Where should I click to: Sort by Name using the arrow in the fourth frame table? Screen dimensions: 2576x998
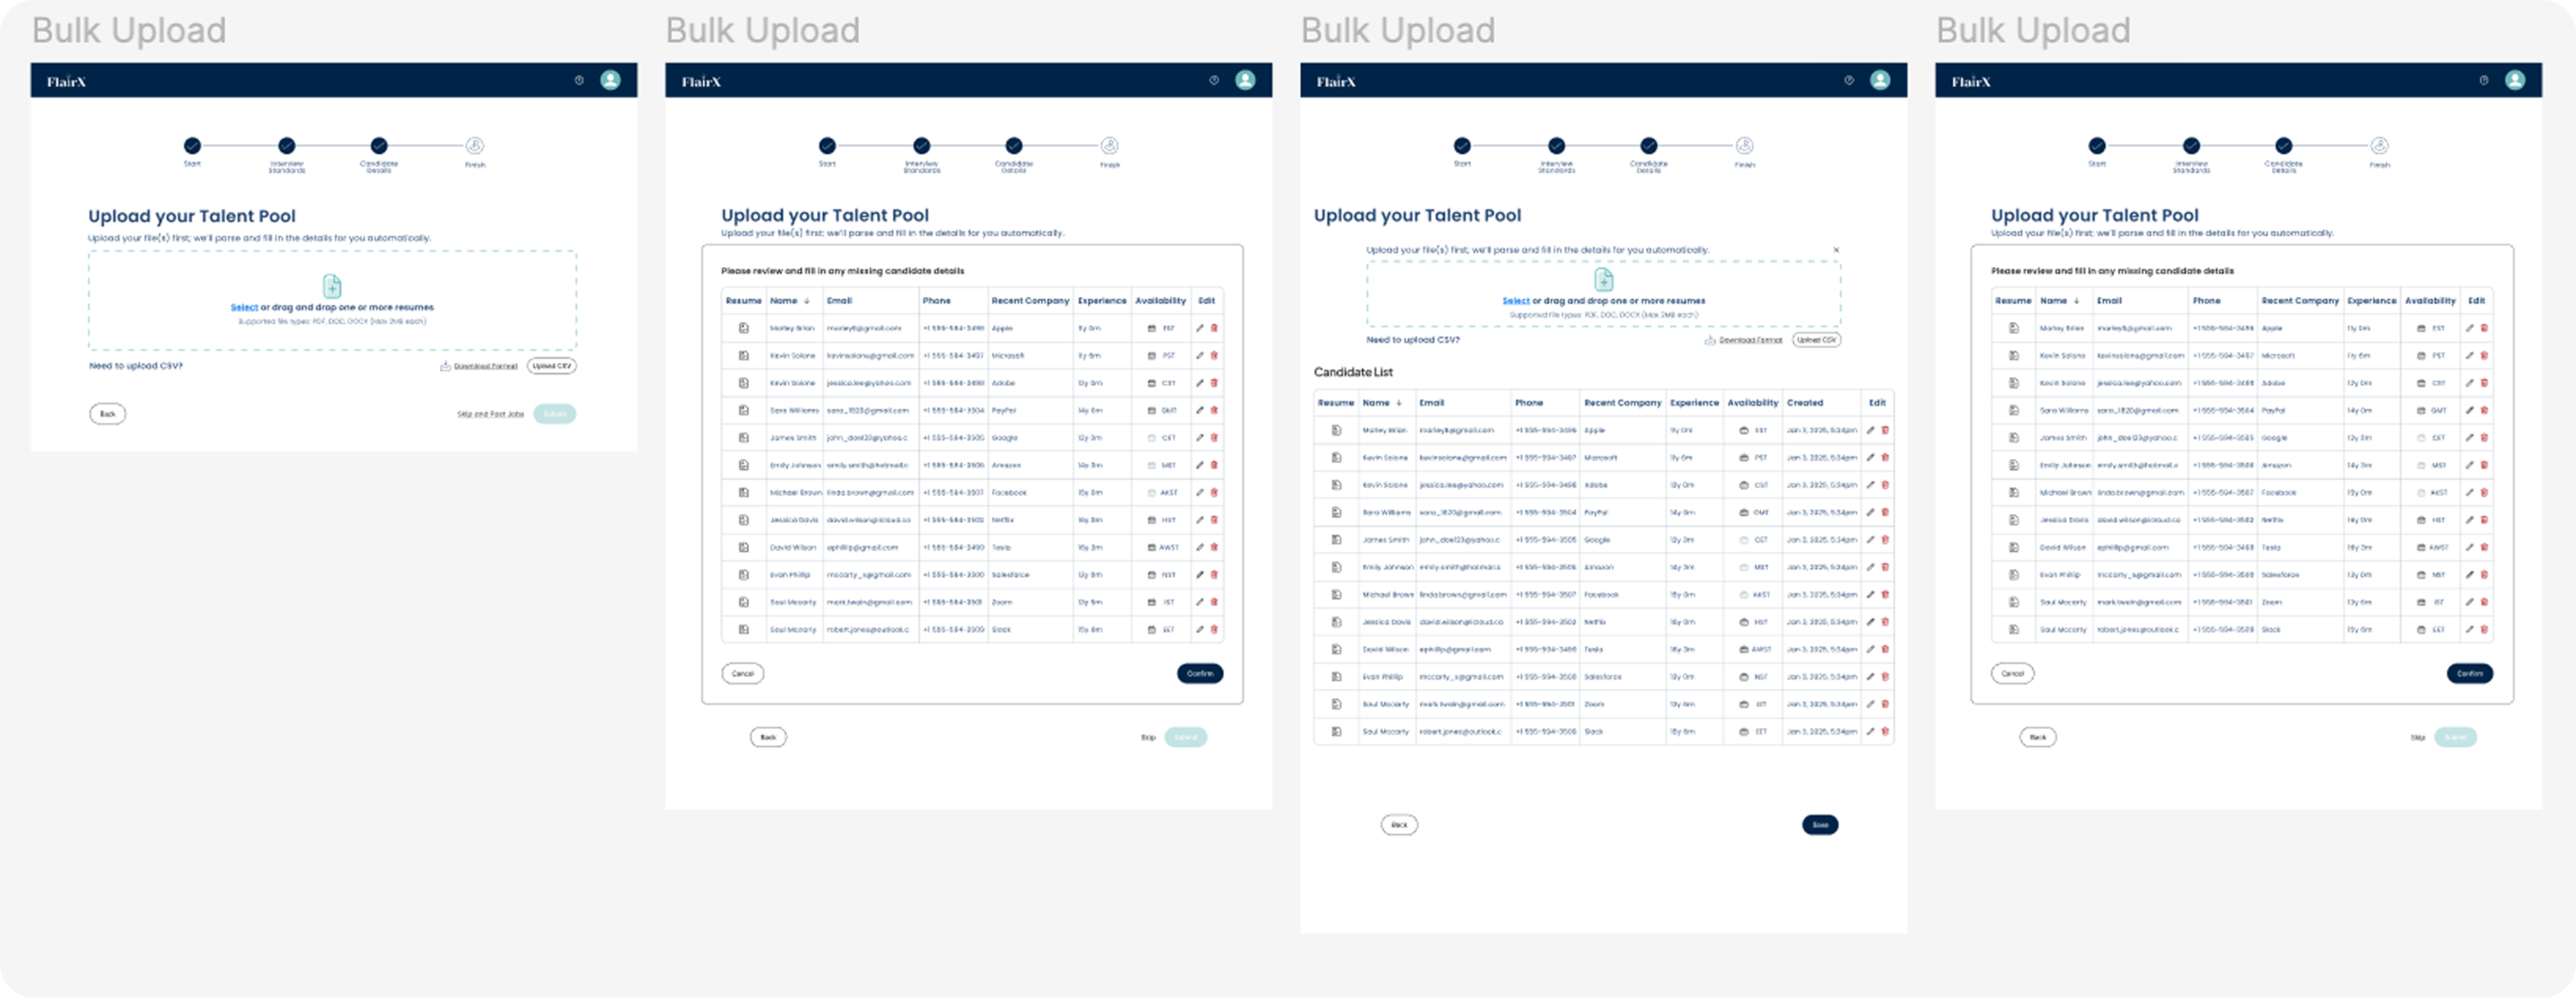point(2076,301)
